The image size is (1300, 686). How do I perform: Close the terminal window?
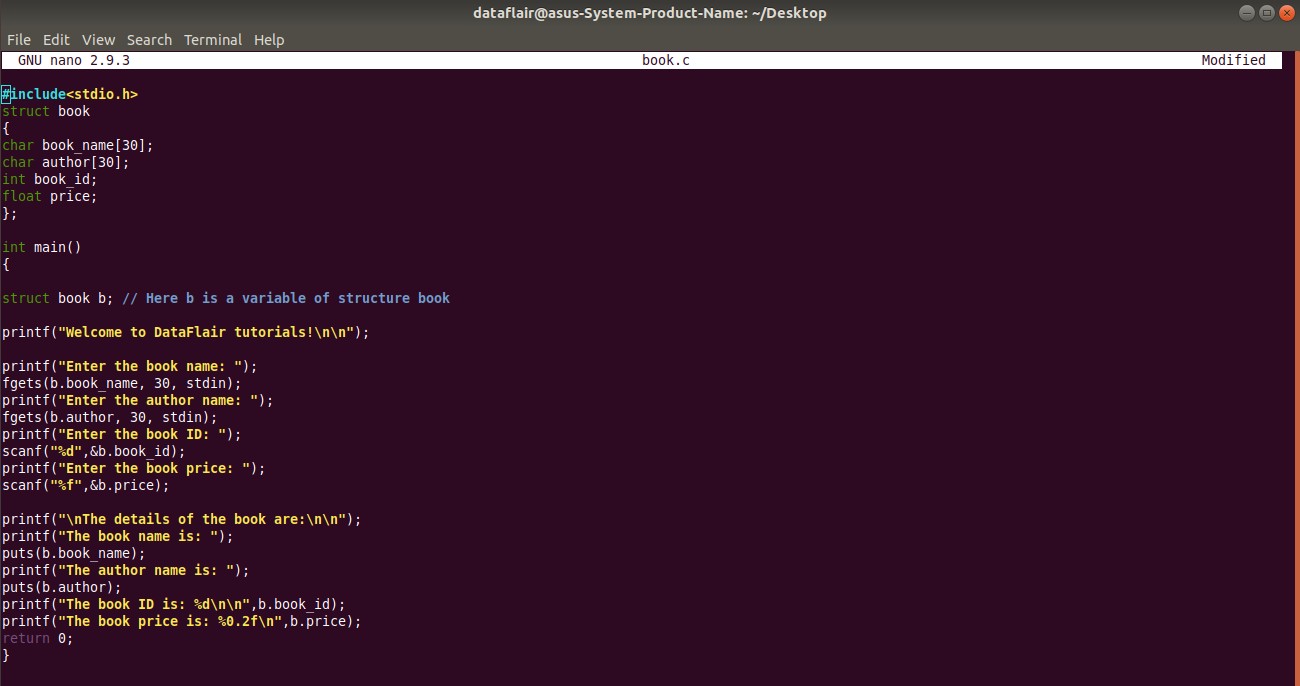point(1286,13)
